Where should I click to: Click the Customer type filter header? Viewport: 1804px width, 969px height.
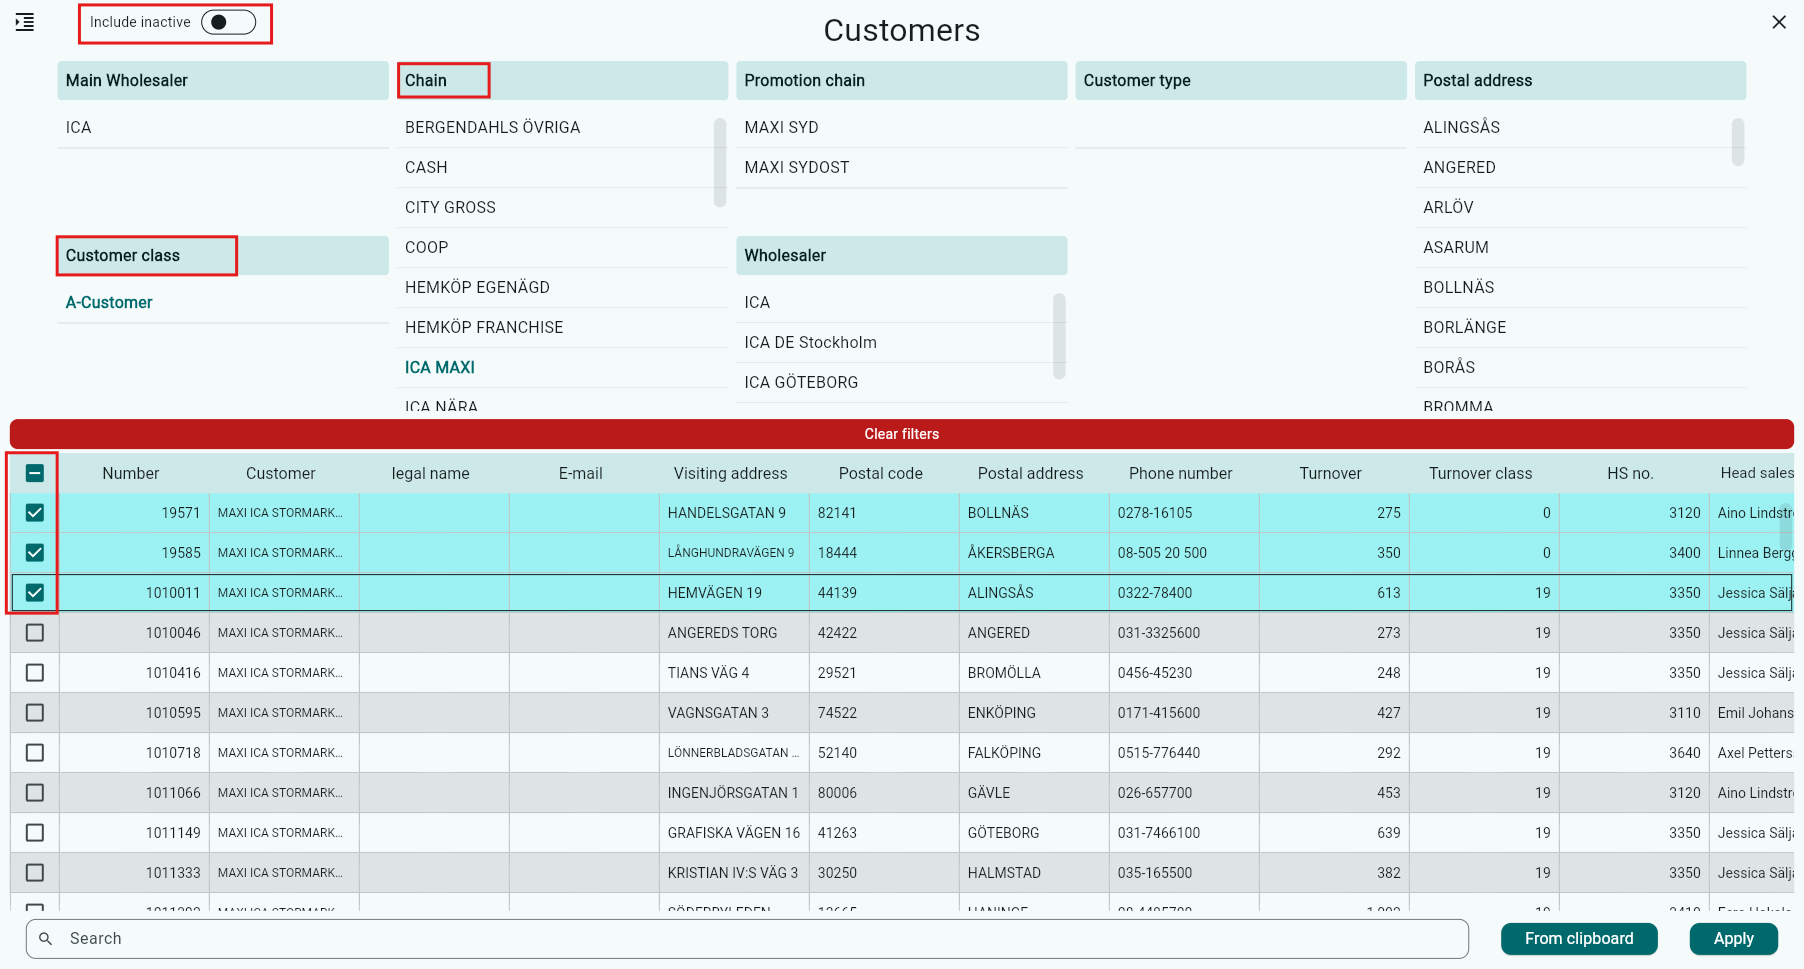pos(1241,81)
